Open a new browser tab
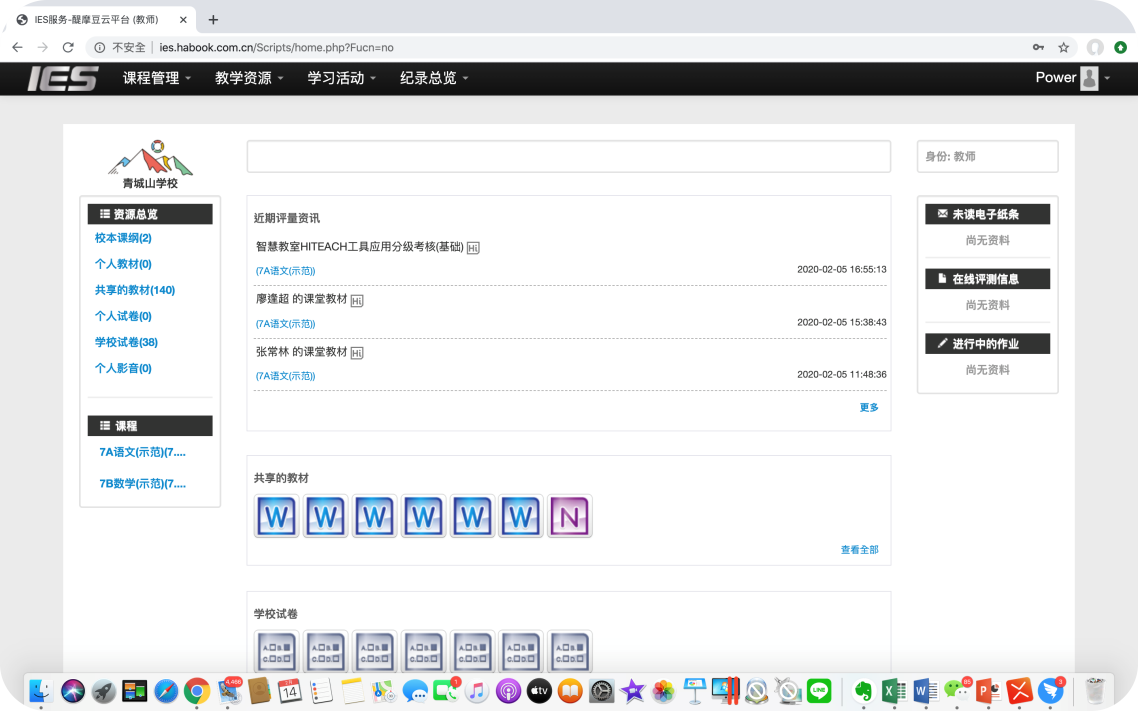Viewport: 1138px width, 711px height. pyautogui.click(x=213, y=20)
